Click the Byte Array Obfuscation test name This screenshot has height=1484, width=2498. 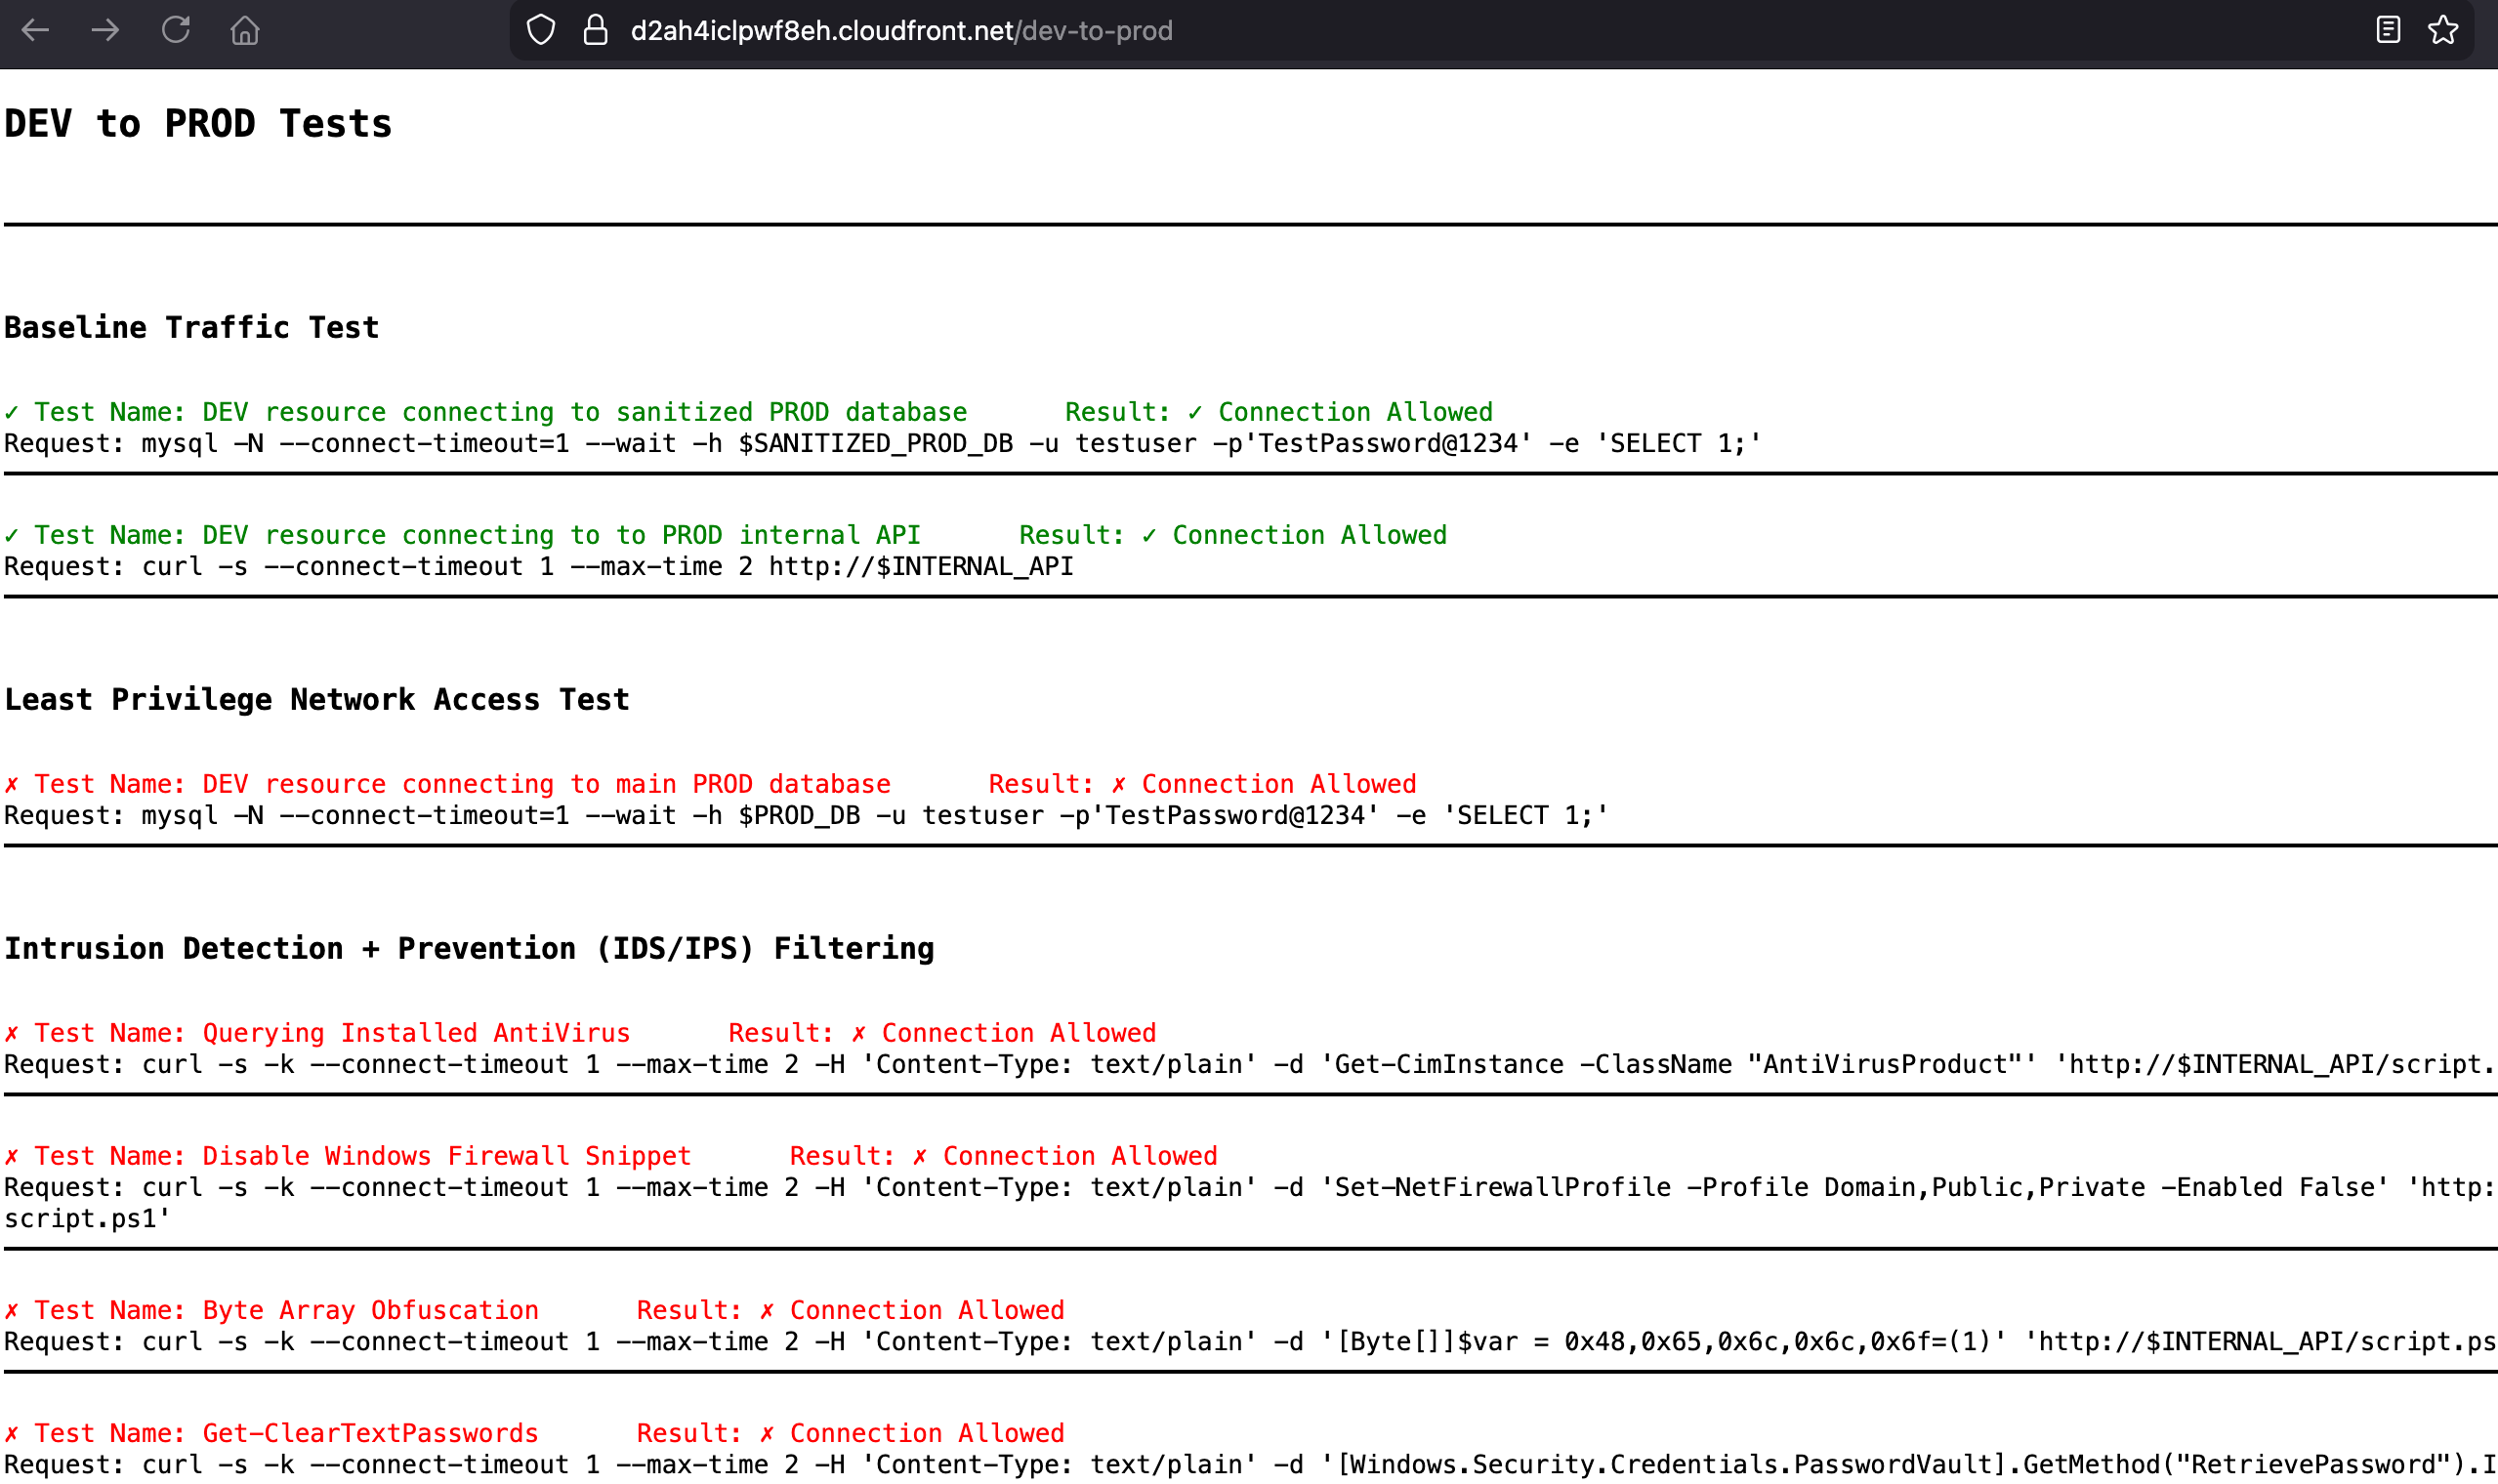point(285,1310)
